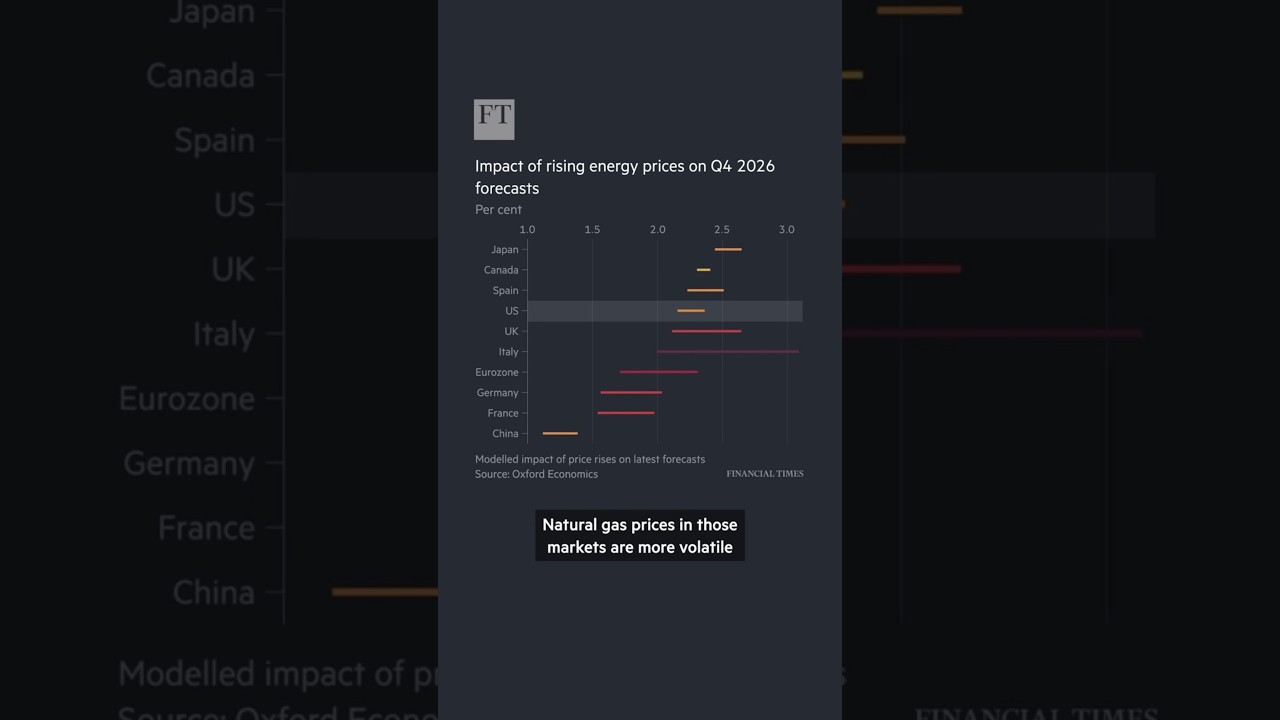Click the red Germany bar in center chart
Screen dimensions: 1280x720
coord(631,393)
